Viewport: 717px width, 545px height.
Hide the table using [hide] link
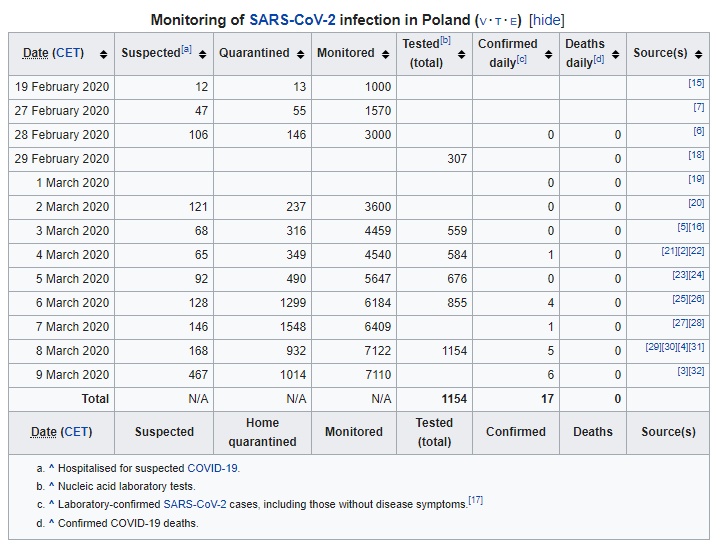pos(547,20)
